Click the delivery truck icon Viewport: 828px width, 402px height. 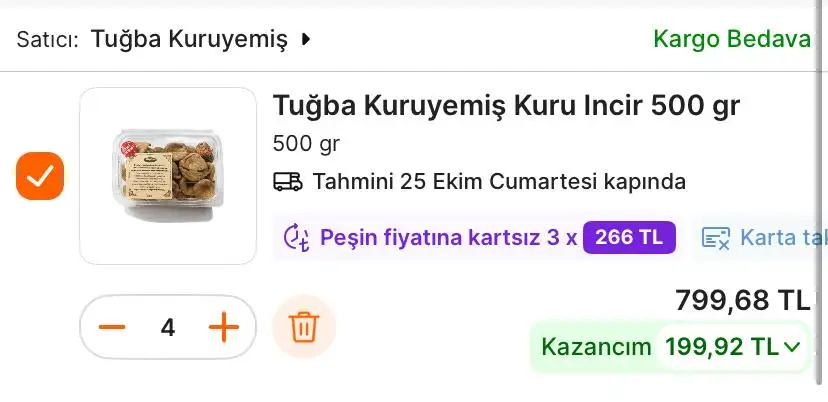click(288, 182)
